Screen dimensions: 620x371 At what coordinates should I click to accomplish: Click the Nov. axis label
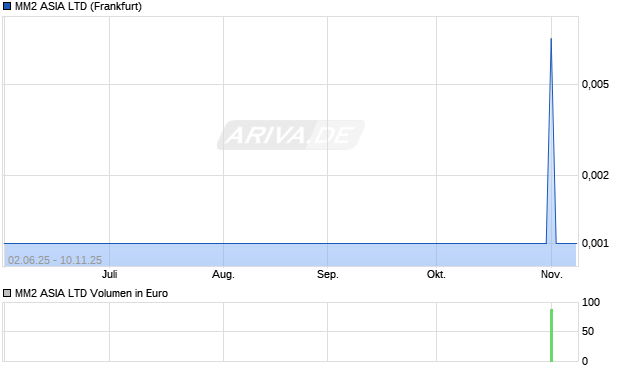[x=552, y=274]
